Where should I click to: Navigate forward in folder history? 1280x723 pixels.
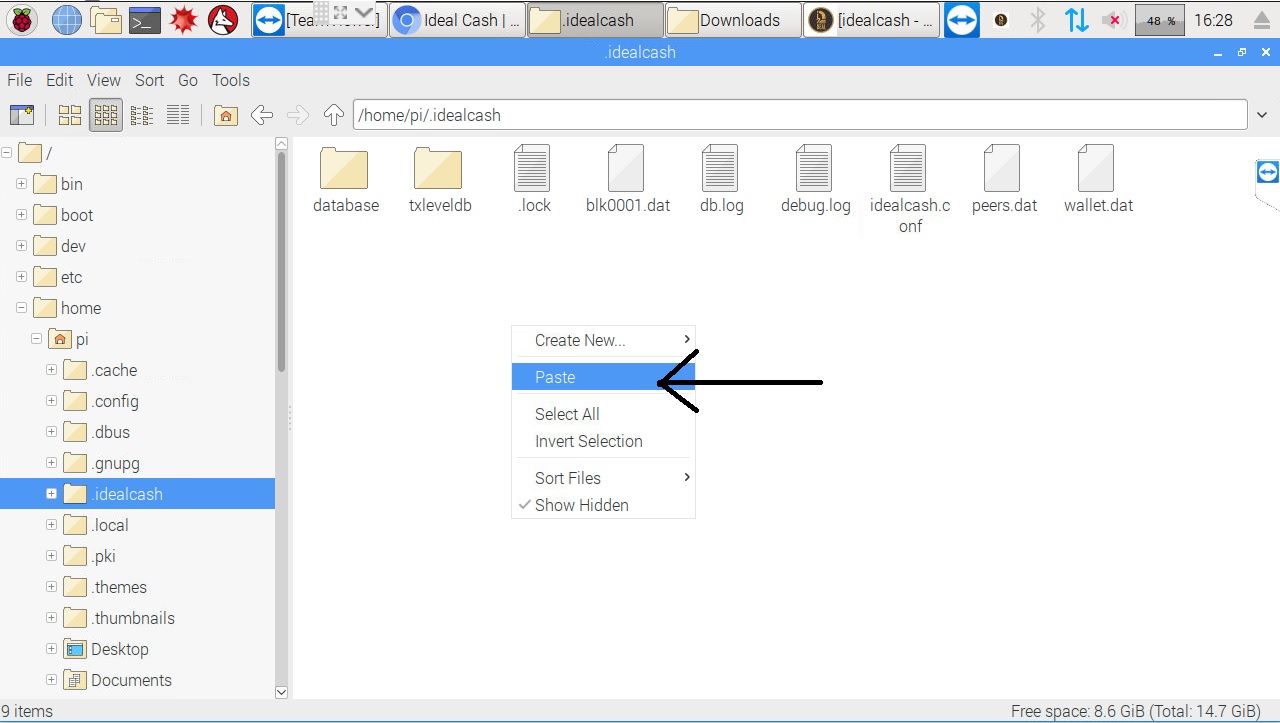pos(298,115)
